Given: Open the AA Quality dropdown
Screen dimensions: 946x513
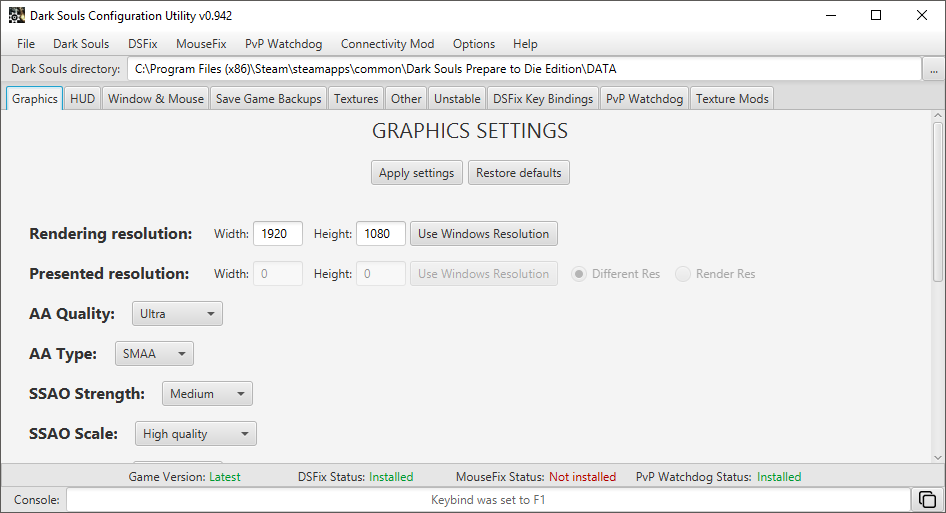Looking at the screenshot, I should [177, 314].
